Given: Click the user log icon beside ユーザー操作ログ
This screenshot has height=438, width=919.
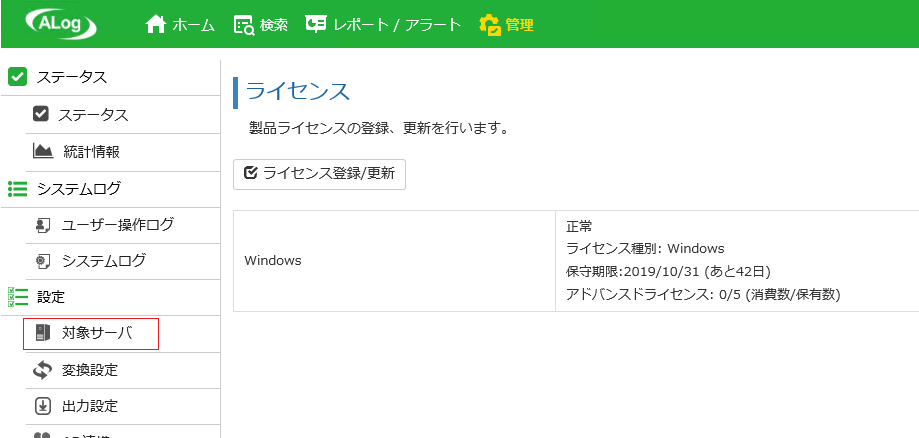Looking at the screenshot, I should click(43, 225).
